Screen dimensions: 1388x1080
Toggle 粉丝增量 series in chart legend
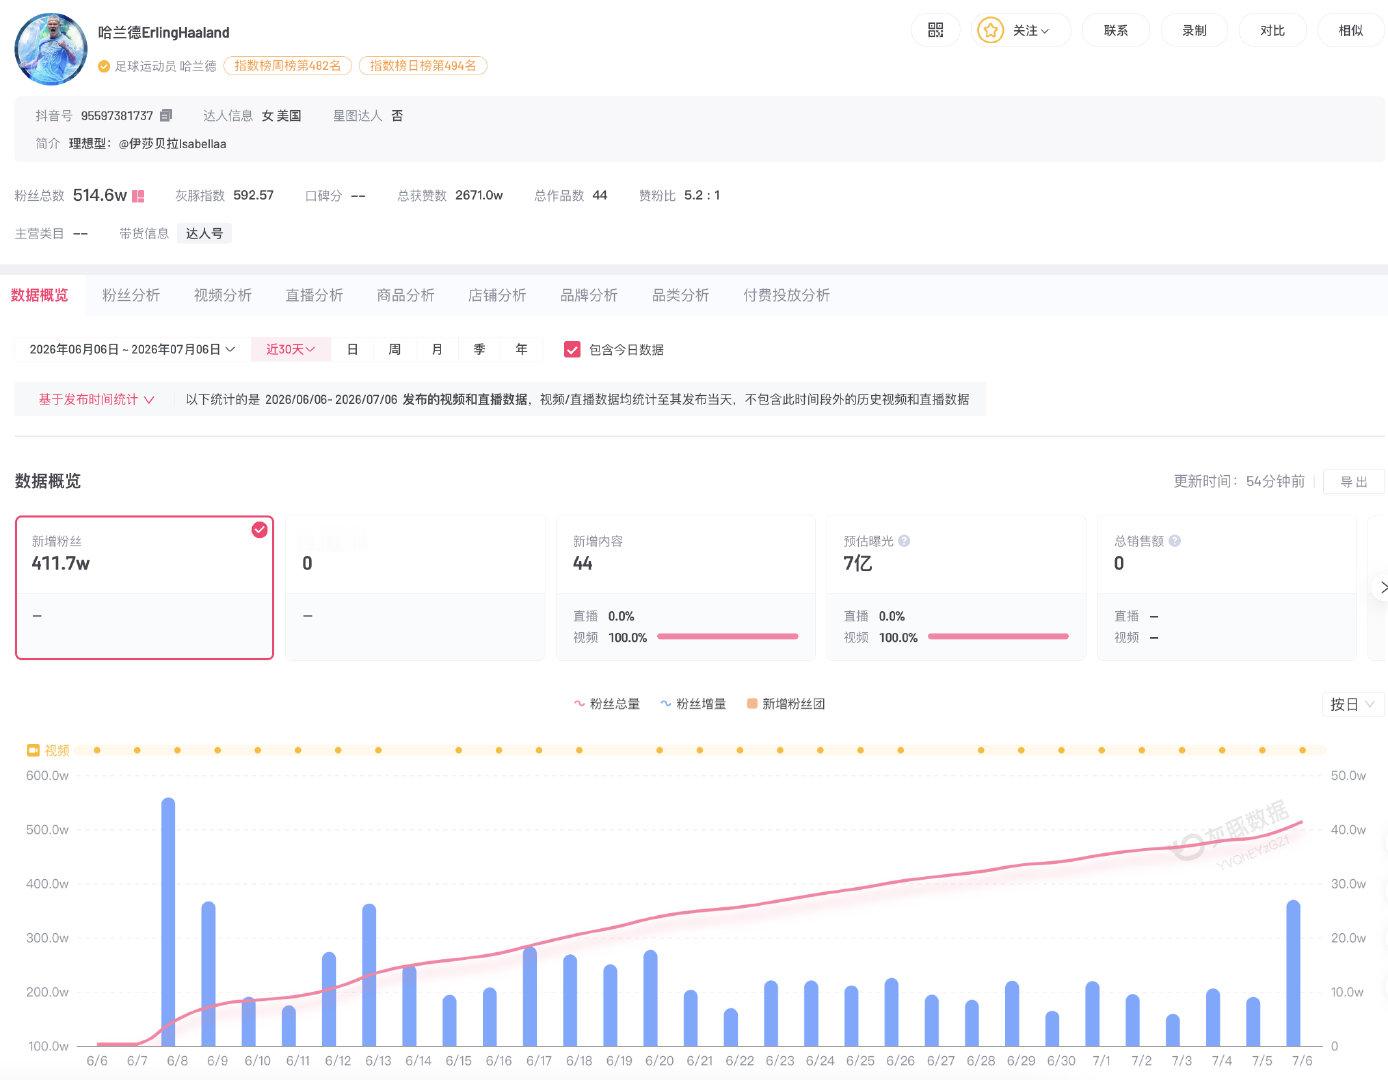[692, 704]
